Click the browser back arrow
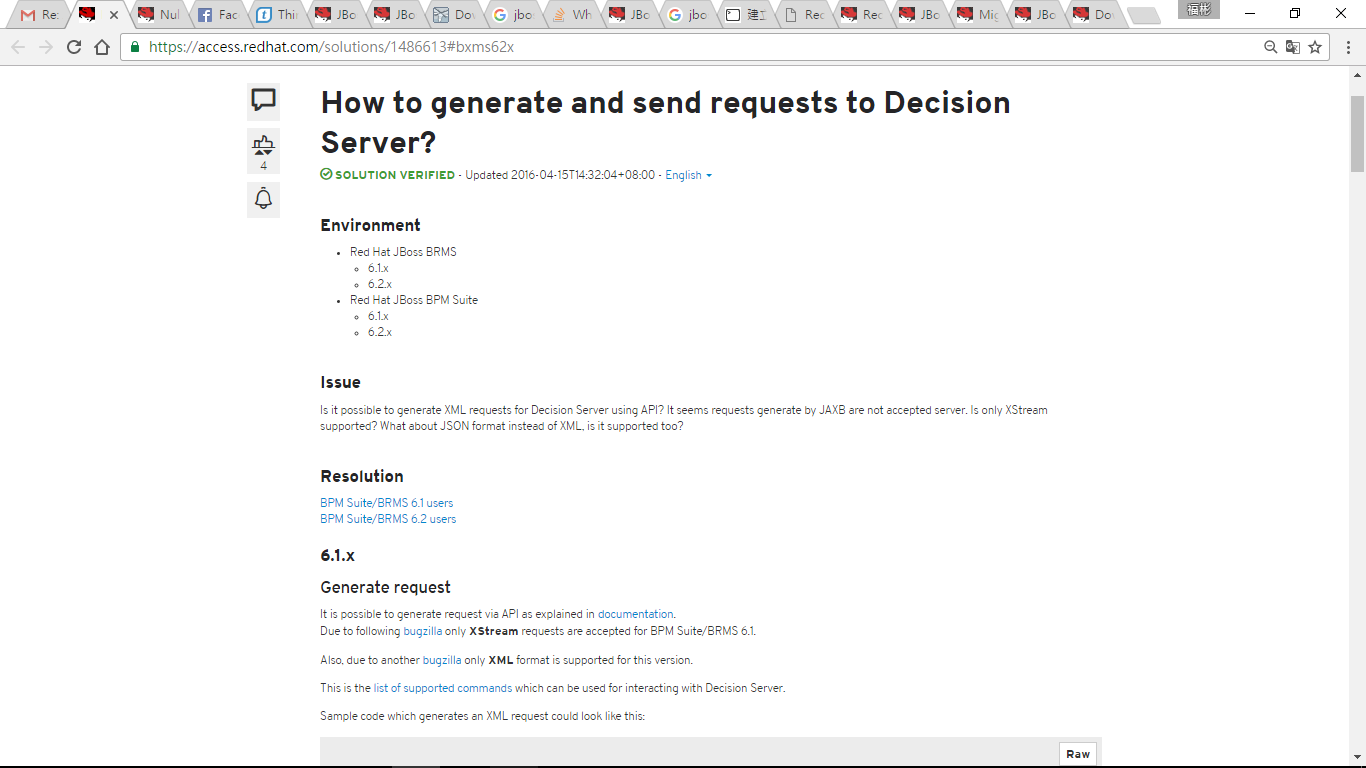1366x768 pixels. click(x=19, y=47)
